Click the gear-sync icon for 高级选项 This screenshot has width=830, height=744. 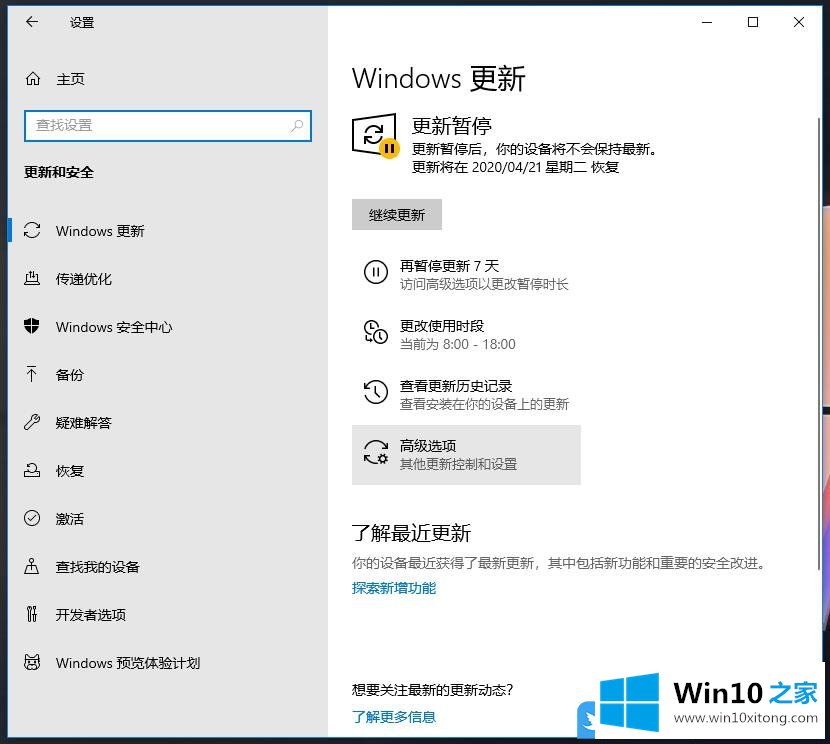click(375, 452)
